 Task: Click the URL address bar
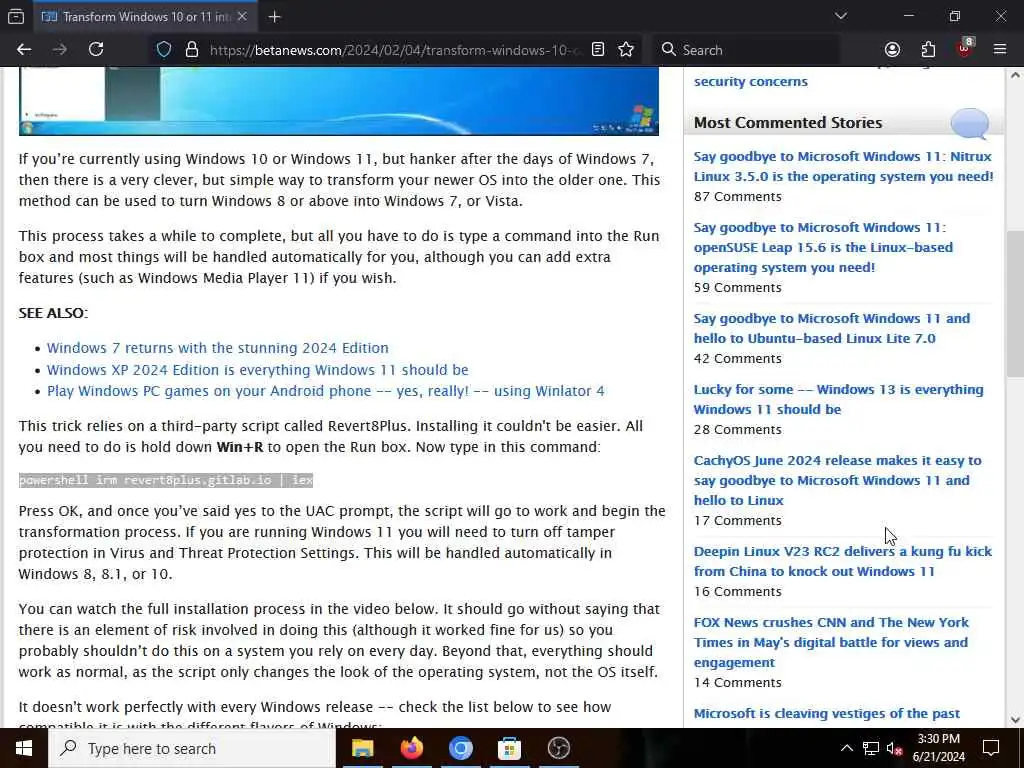click(x=394, y=50)
